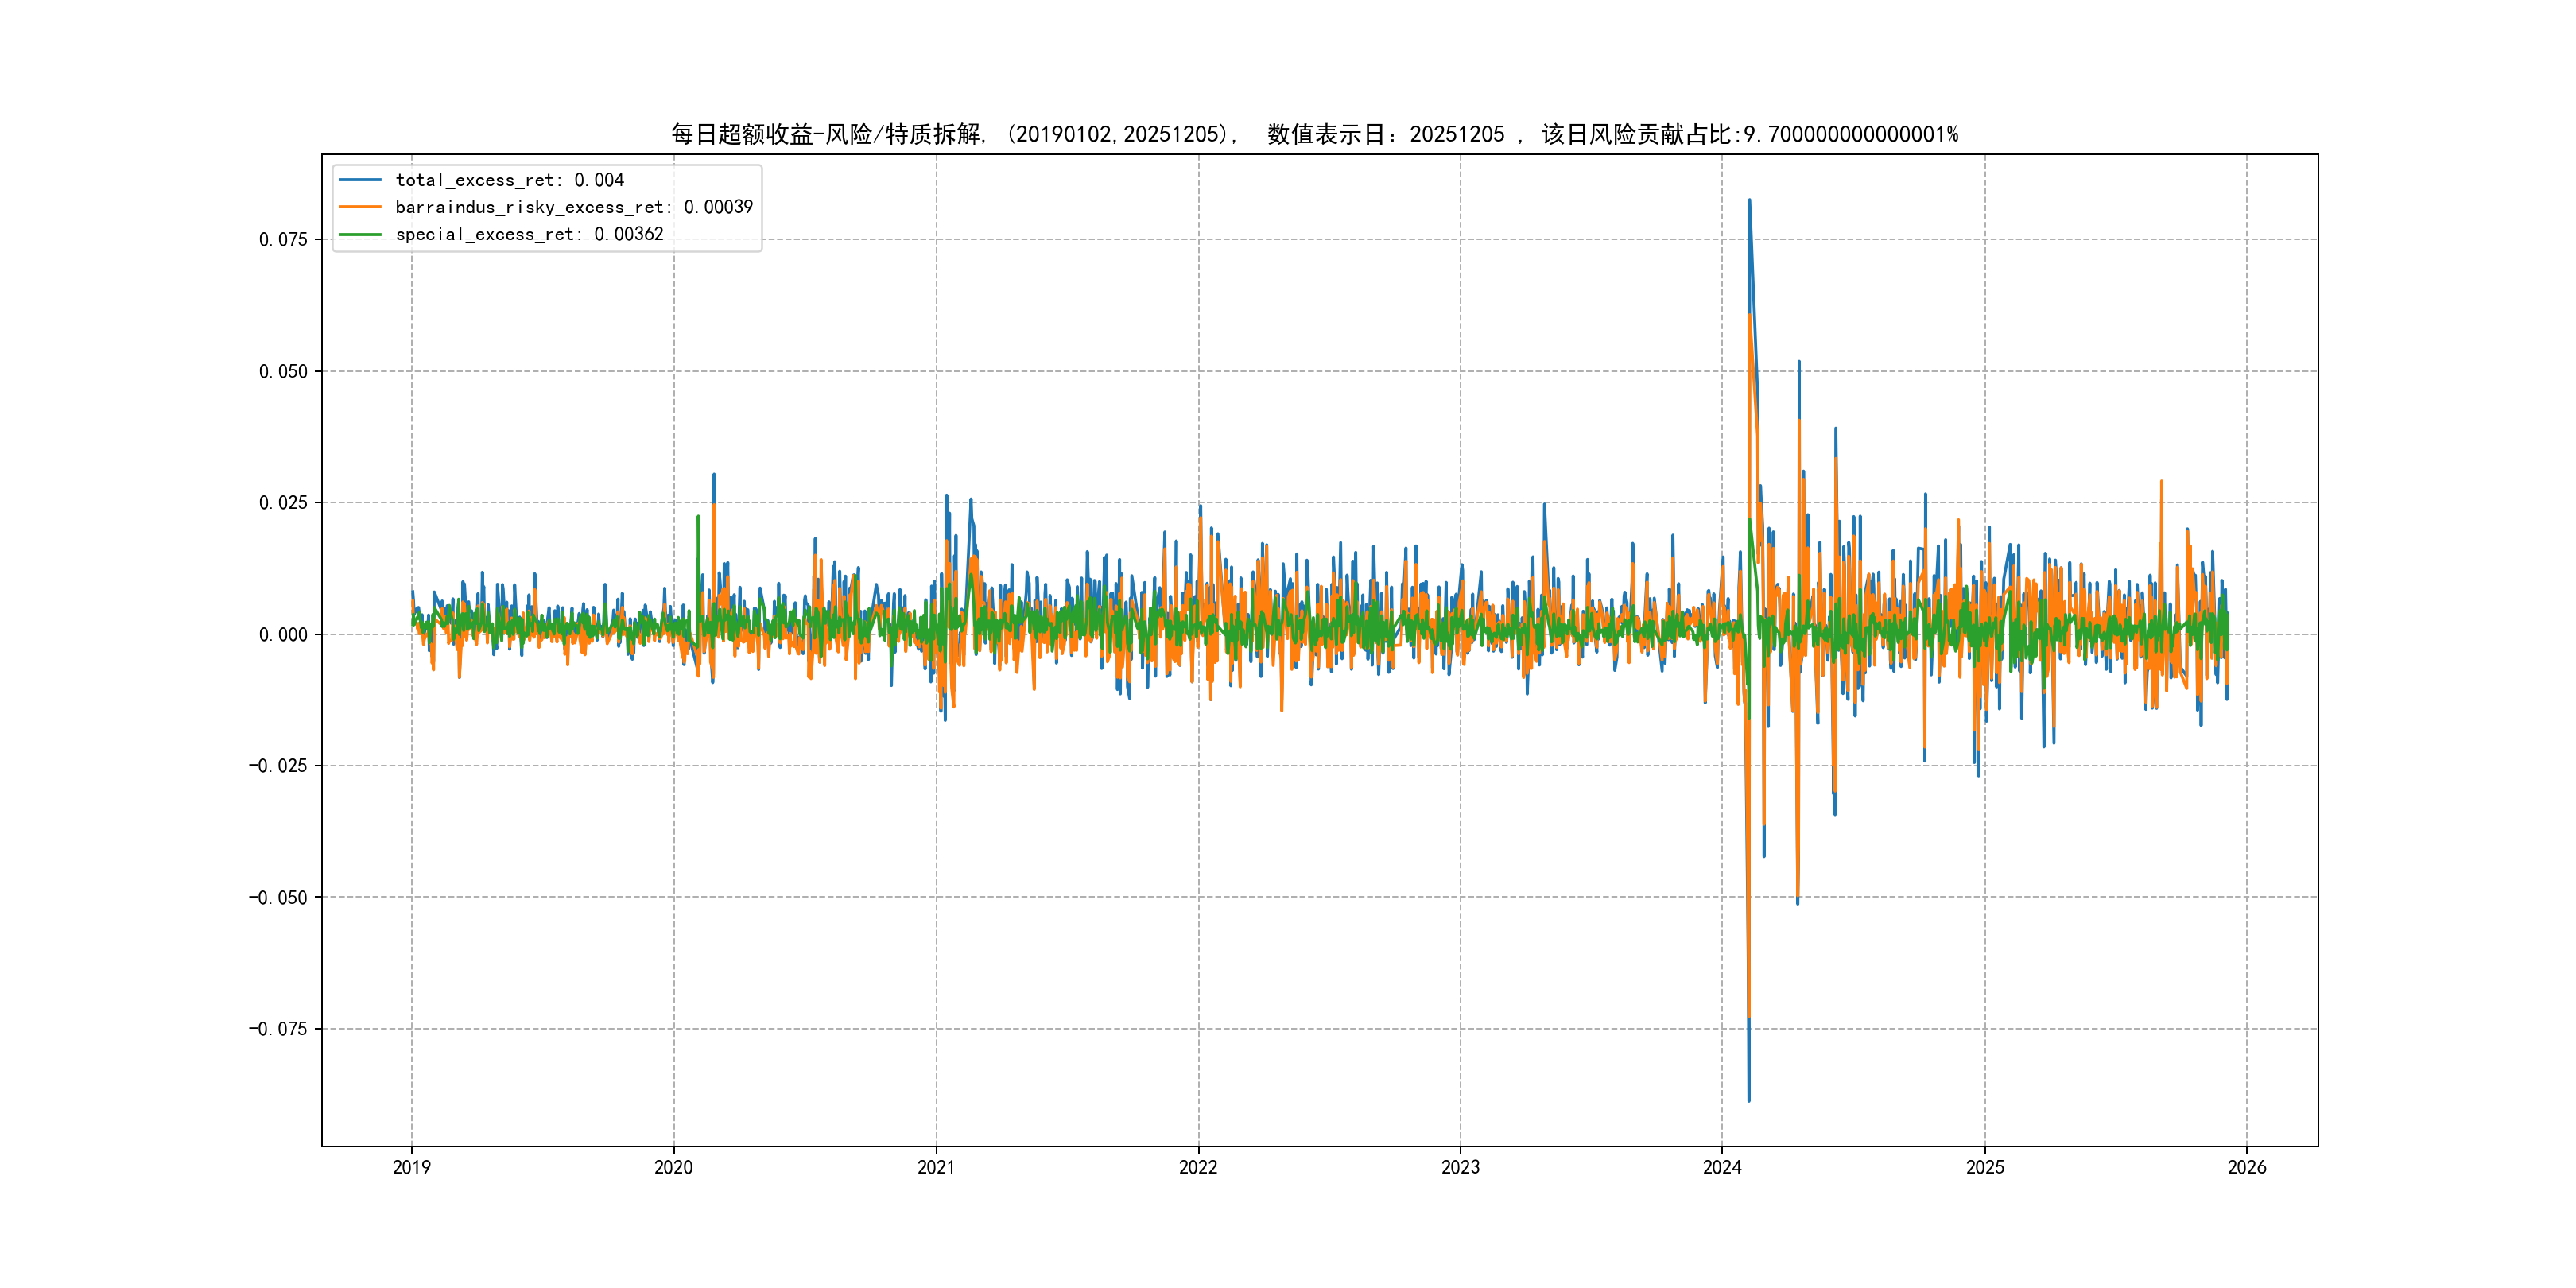
Task: Click the orange barraindus_risky_excess_ret legend line
Action: click(x=360, y=207)
